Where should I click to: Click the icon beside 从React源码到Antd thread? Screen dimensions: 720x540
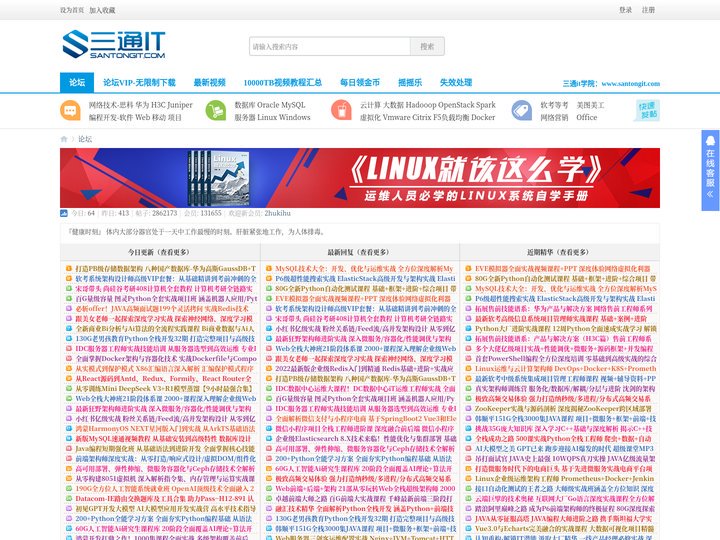69,379
